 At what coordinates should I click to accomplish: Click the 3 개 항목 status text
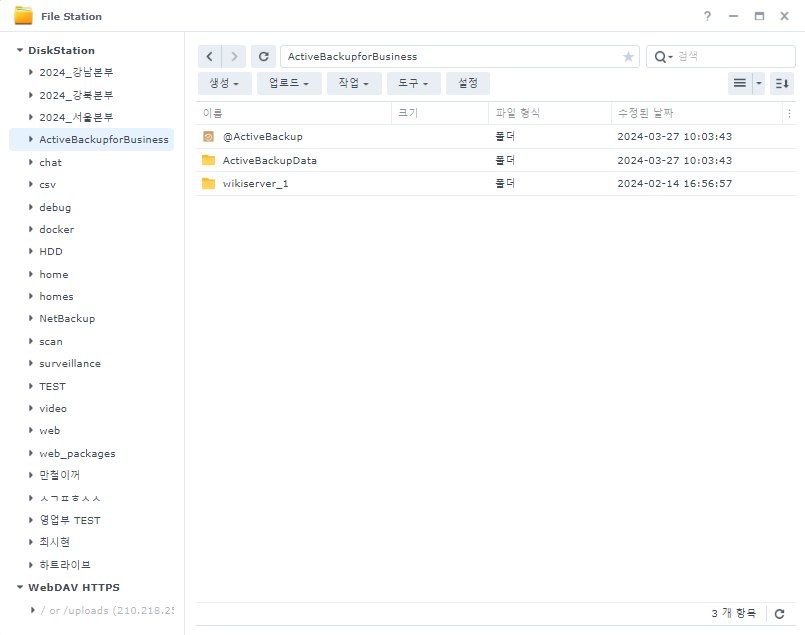point(734,613)
